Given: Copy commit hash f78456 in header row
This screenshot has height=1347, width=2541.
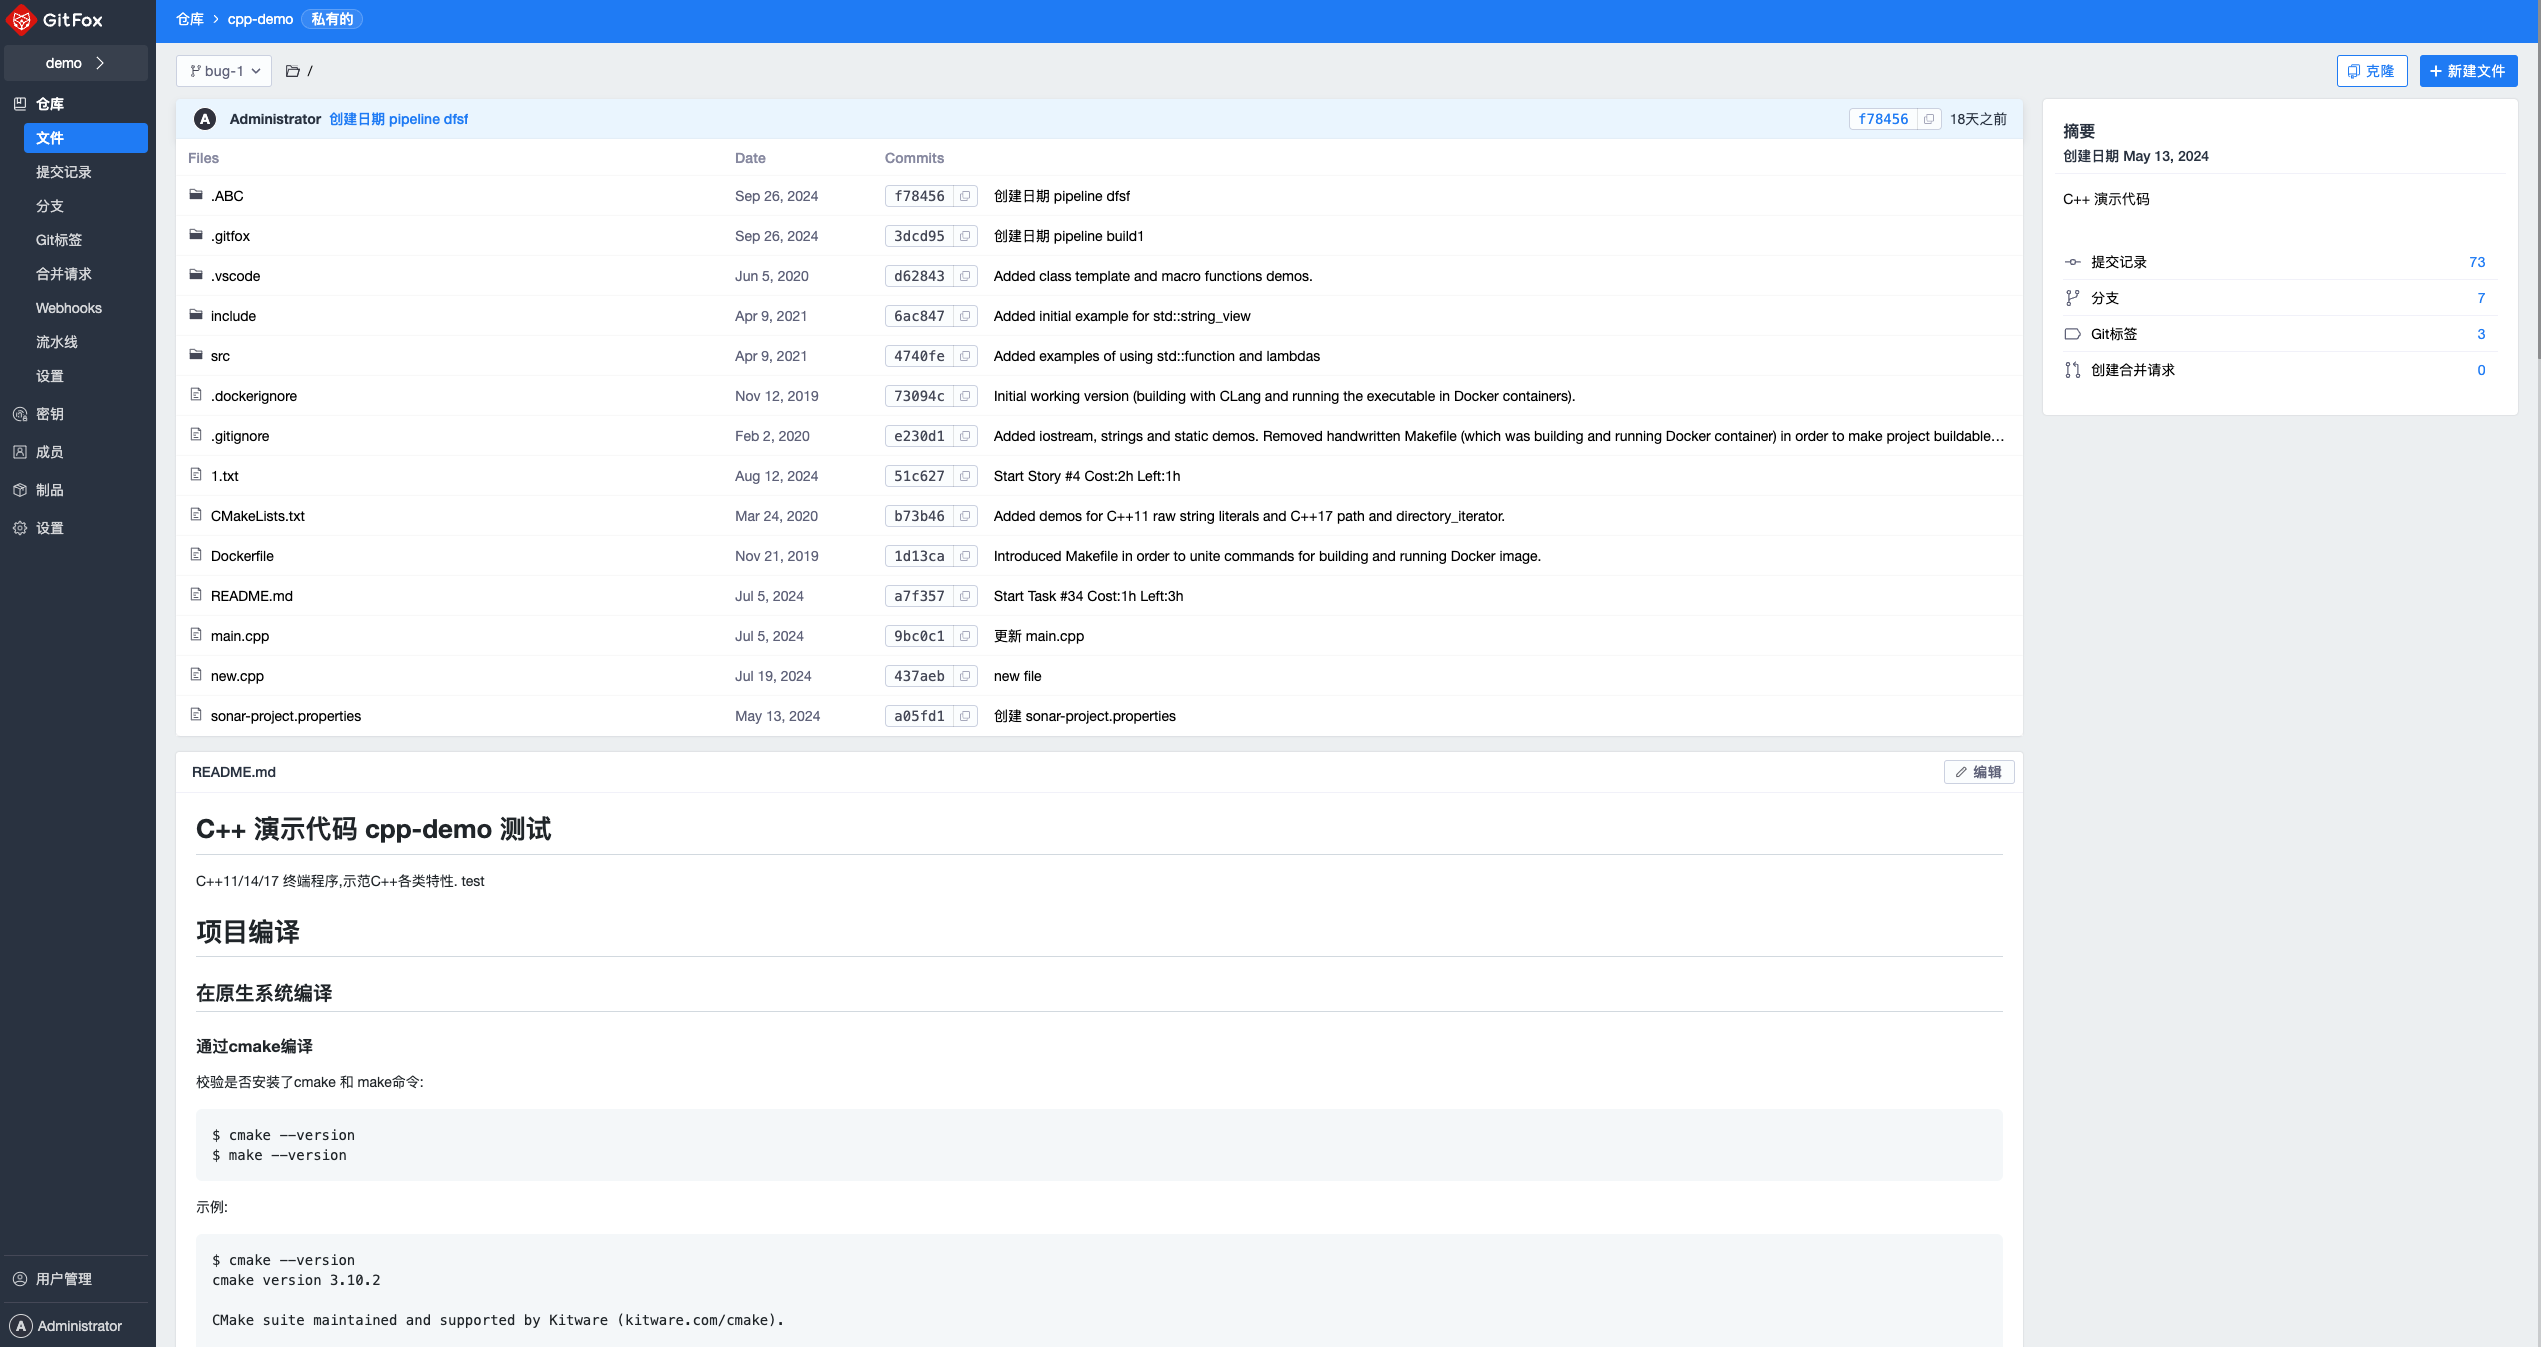Looking at the screenshot, I should pos(1929,119).
